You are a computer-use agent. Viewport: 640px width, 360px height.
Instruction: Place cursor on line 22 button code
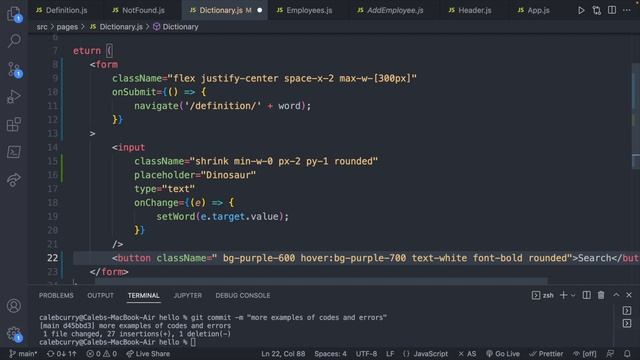tap(356, 258)
